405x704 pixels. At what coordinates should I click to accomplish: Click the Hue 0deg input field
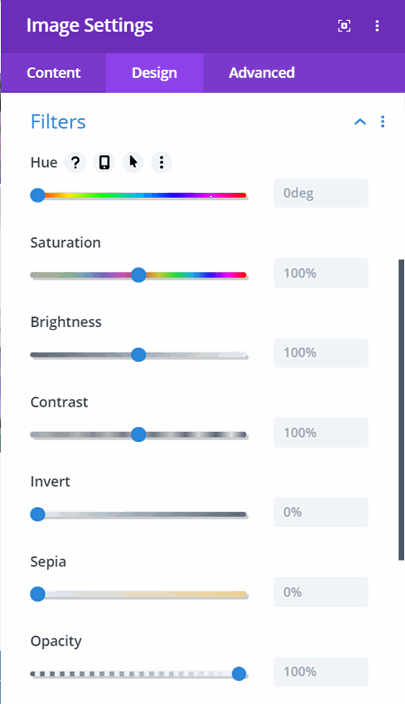pyautogui.click(x=321, y=193)
